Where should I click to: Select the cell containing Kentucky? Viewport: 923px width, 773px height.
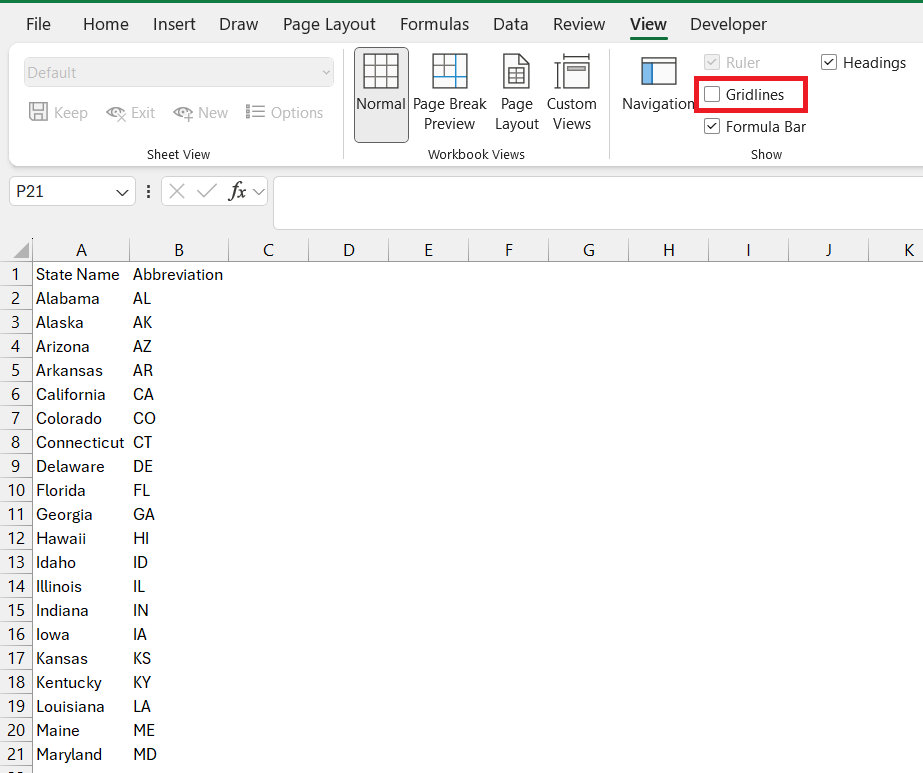click(81, 682)
